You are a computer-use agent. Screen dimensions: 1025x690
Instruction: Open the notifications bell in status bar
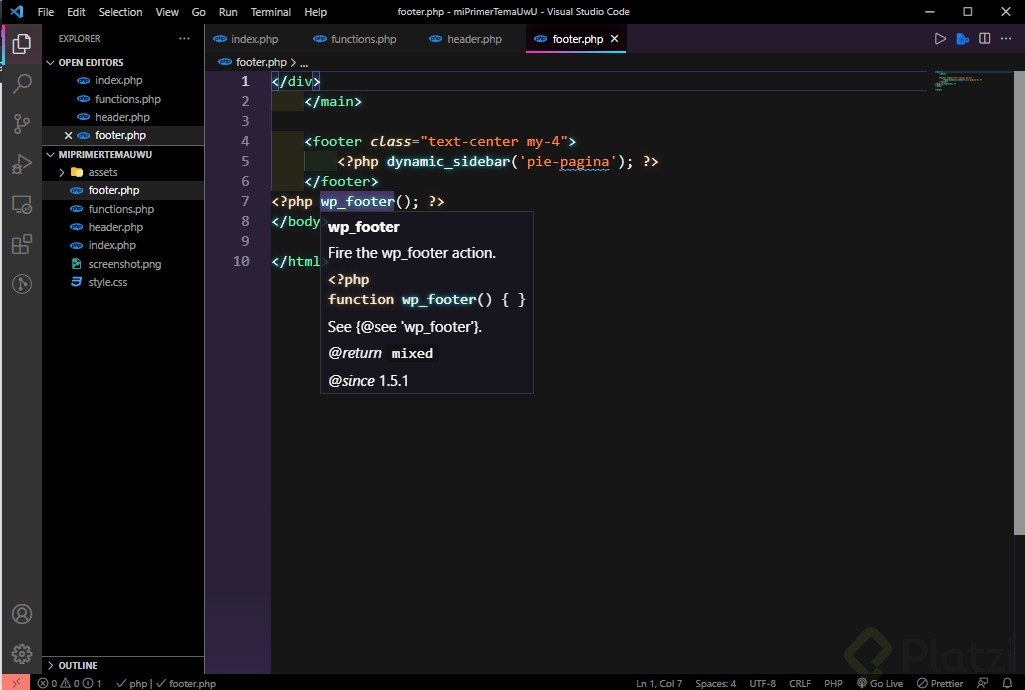[x=1008, y=683]
